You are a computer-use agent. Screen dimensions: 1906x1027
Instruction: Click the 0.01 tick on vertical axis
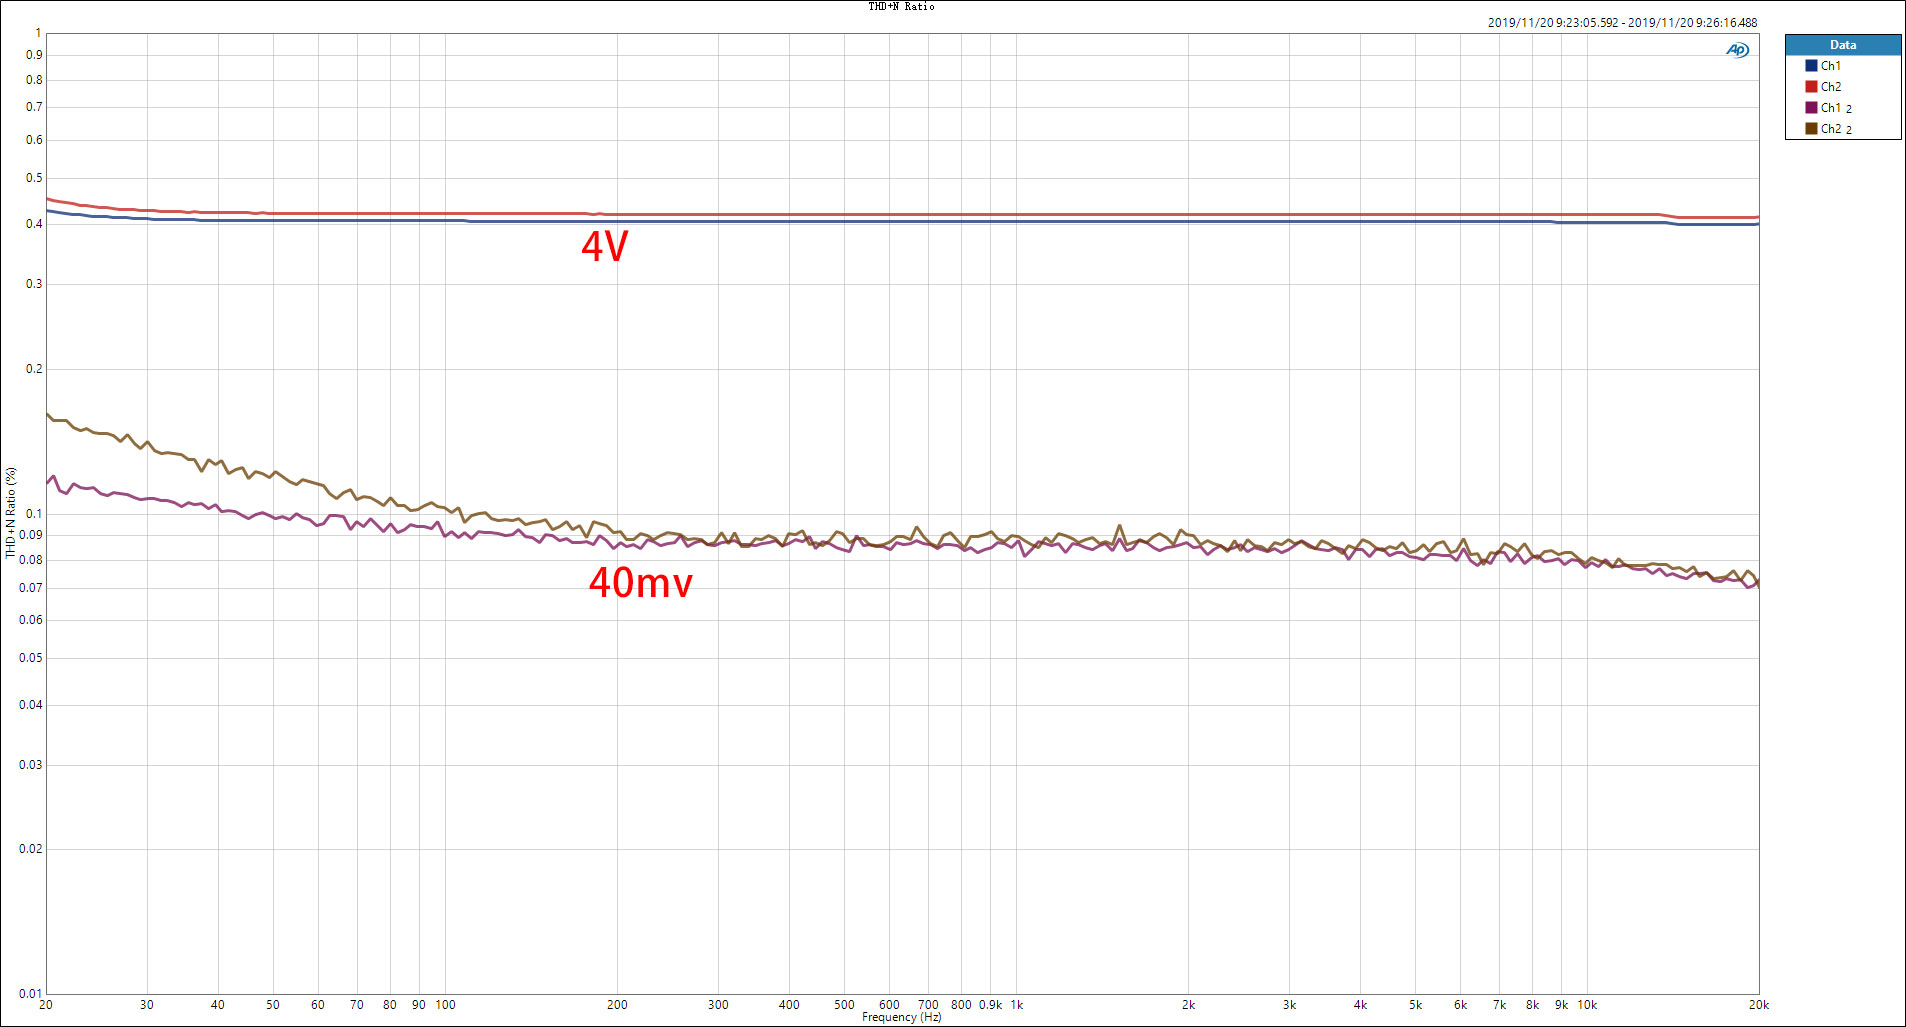31,994
